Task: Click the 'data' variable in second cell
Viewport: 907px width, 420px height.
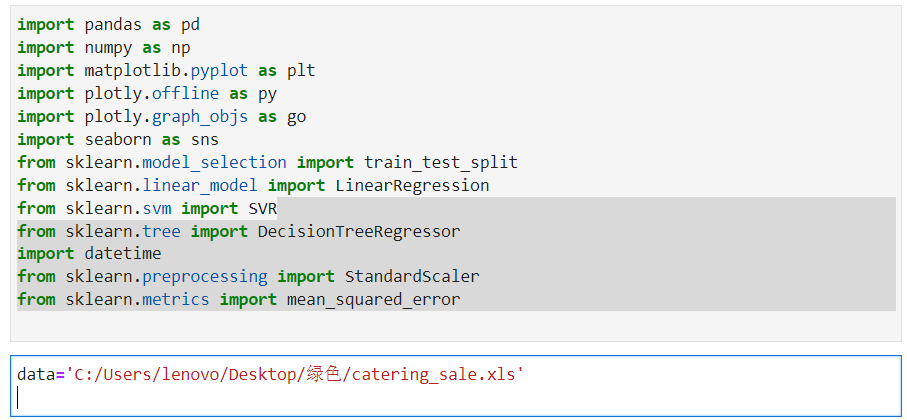Action: click(x=36, y=375)
